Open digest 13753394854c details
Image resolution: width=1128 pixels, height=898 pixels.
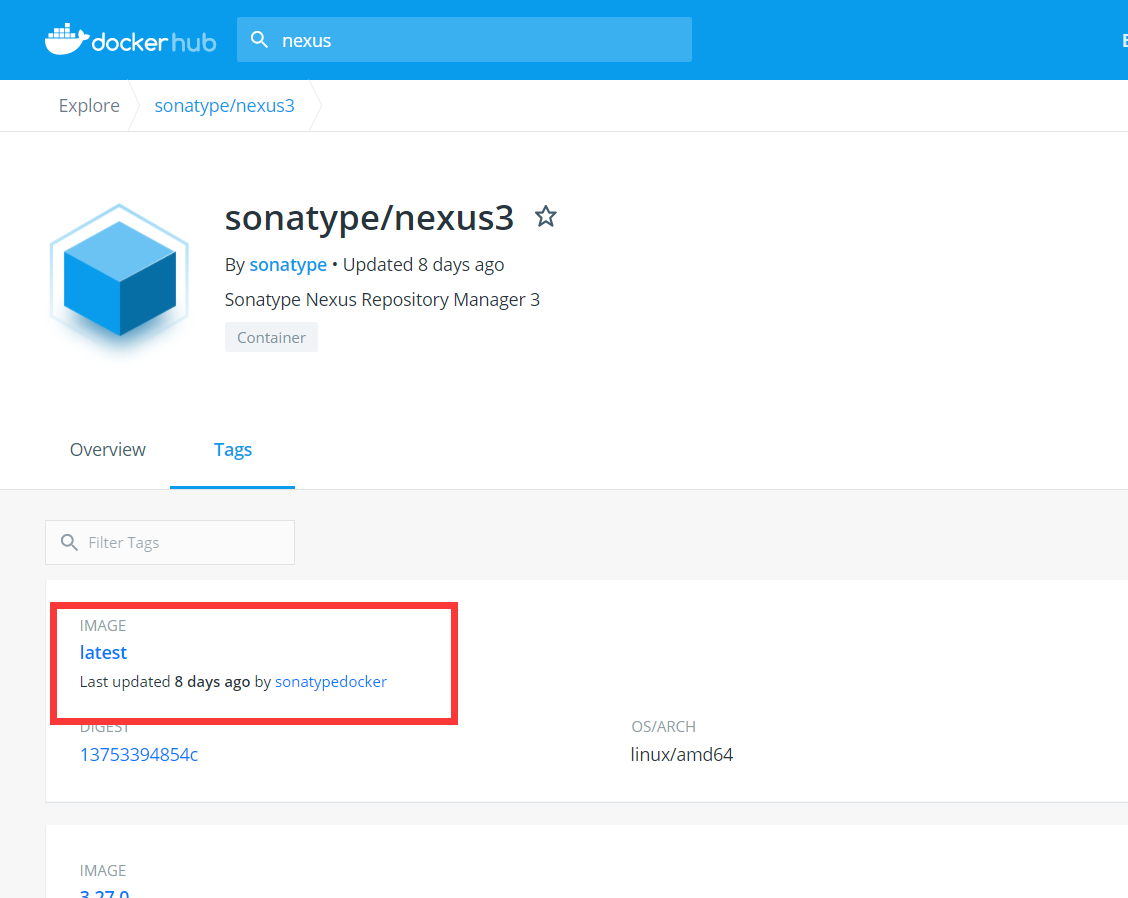(139, 754)
